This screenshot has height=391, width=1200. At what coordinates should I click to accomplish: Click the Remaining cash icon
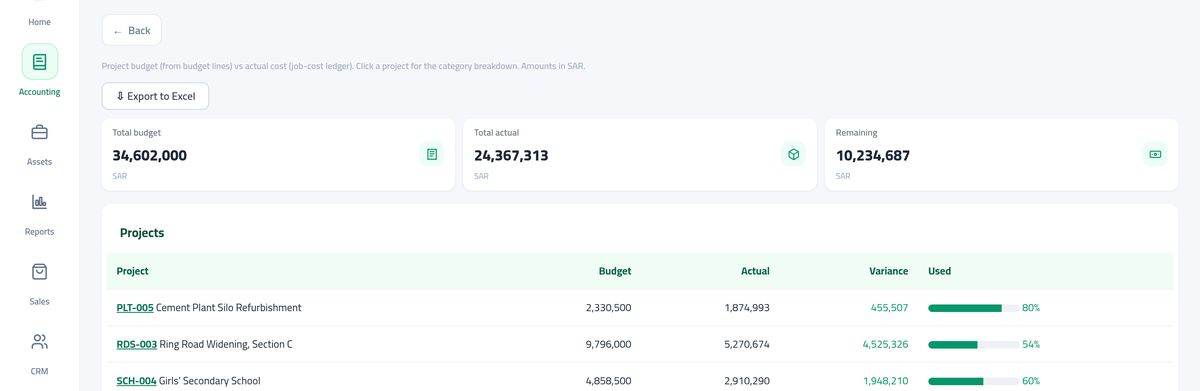coord(1155,154)
